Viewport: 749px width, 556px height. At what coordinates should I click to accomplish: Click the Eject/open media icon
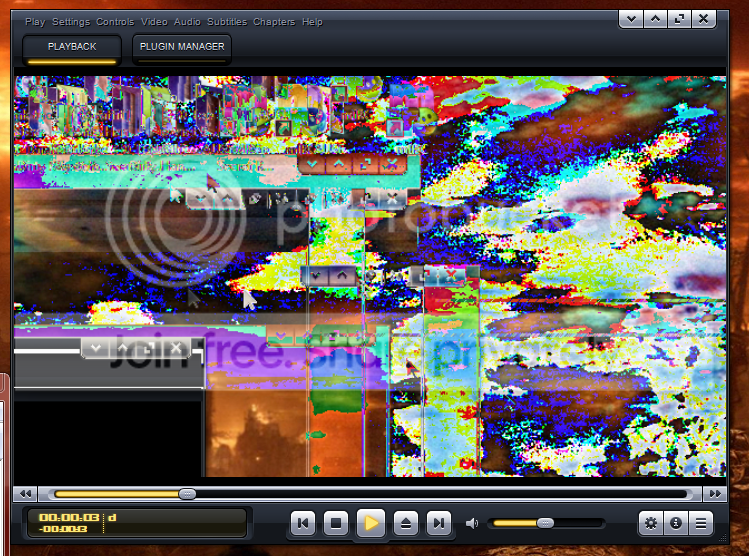[406, 523]
